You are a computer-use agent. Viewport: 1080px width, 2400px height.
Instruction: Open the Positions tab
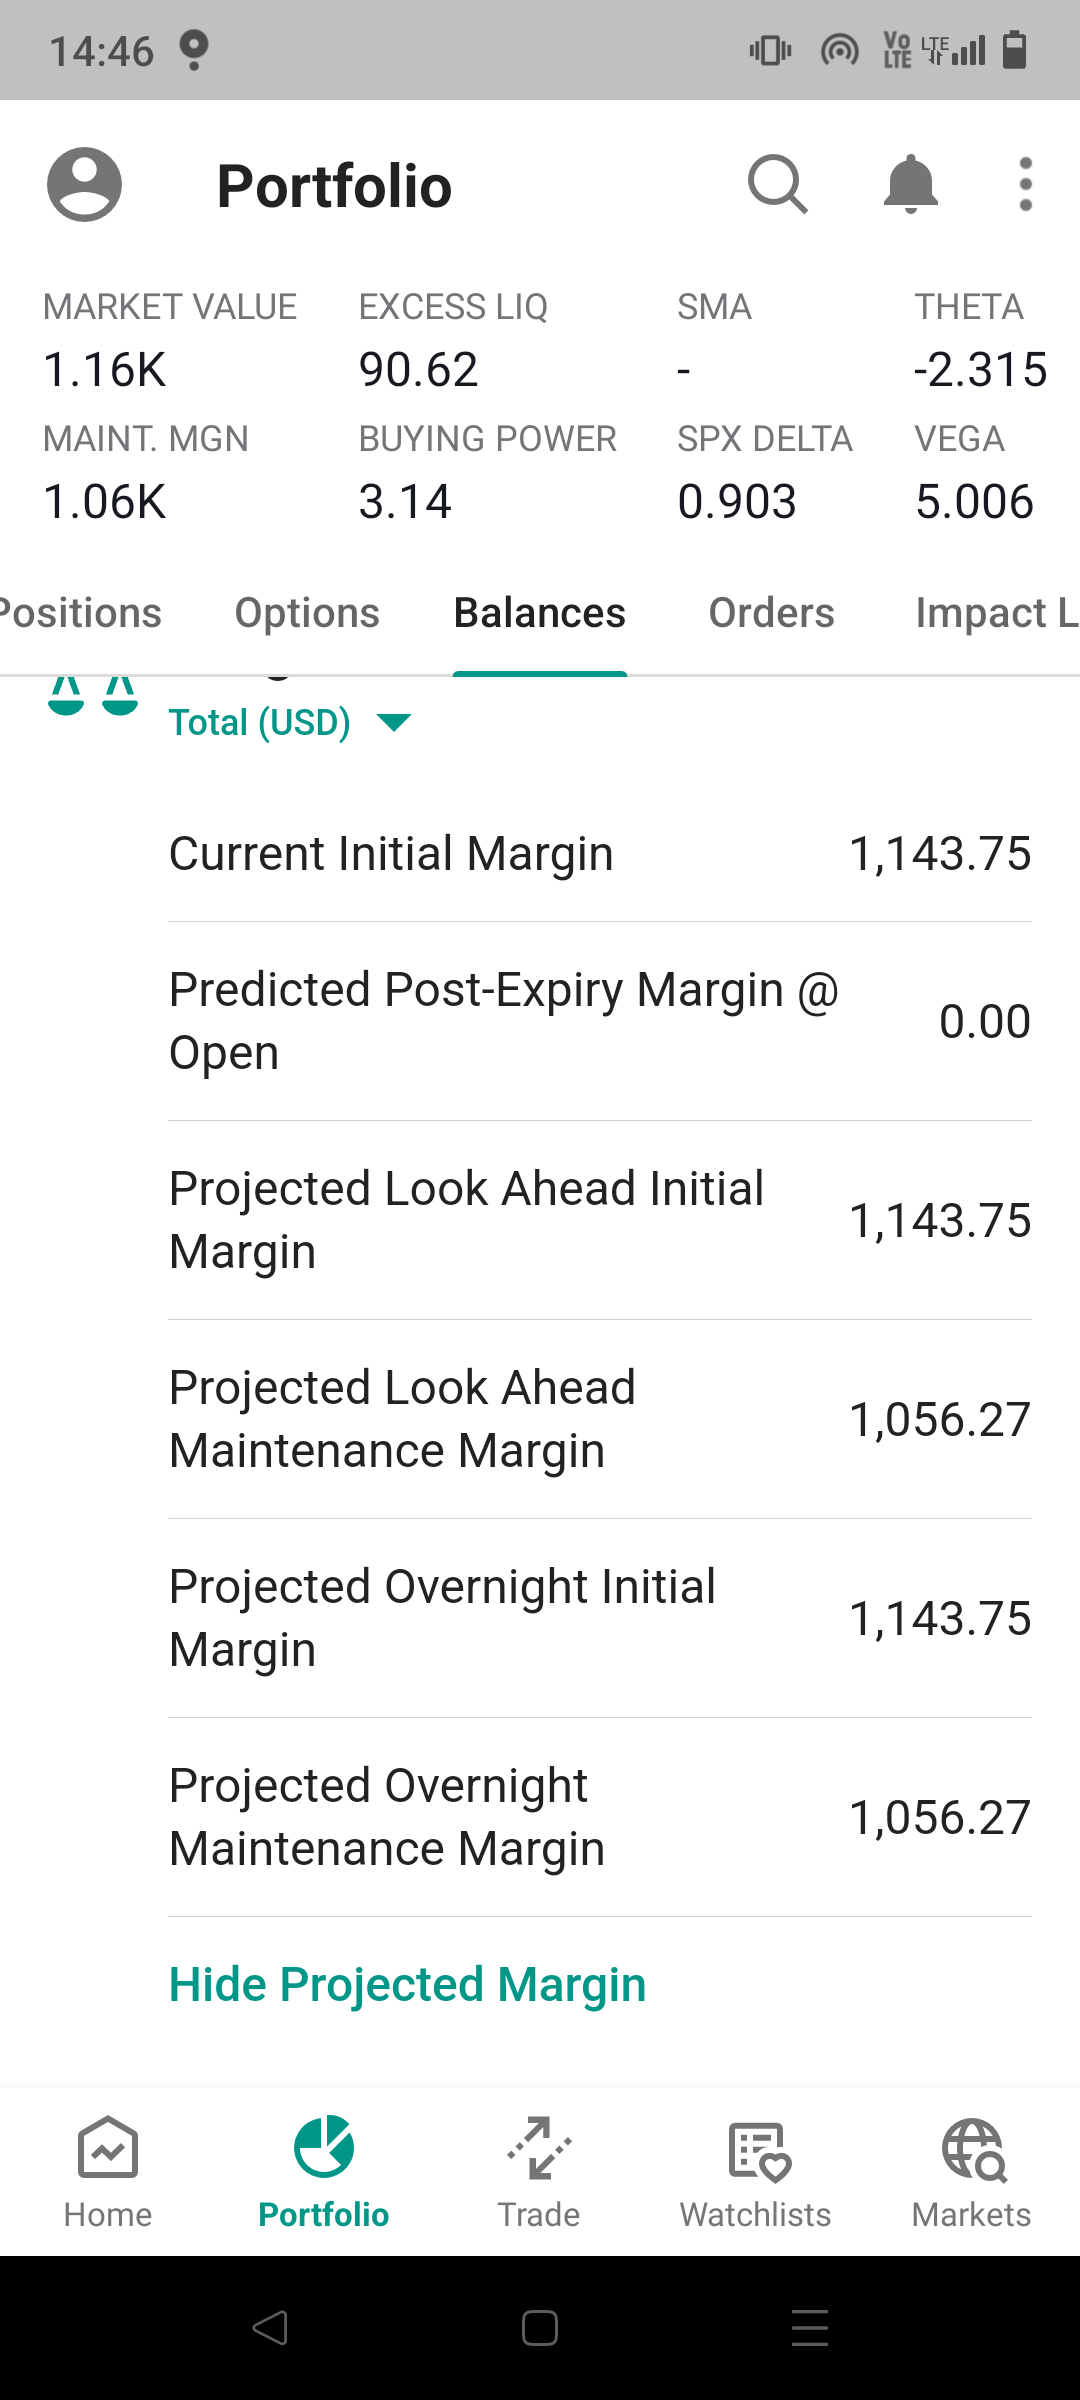80,613
